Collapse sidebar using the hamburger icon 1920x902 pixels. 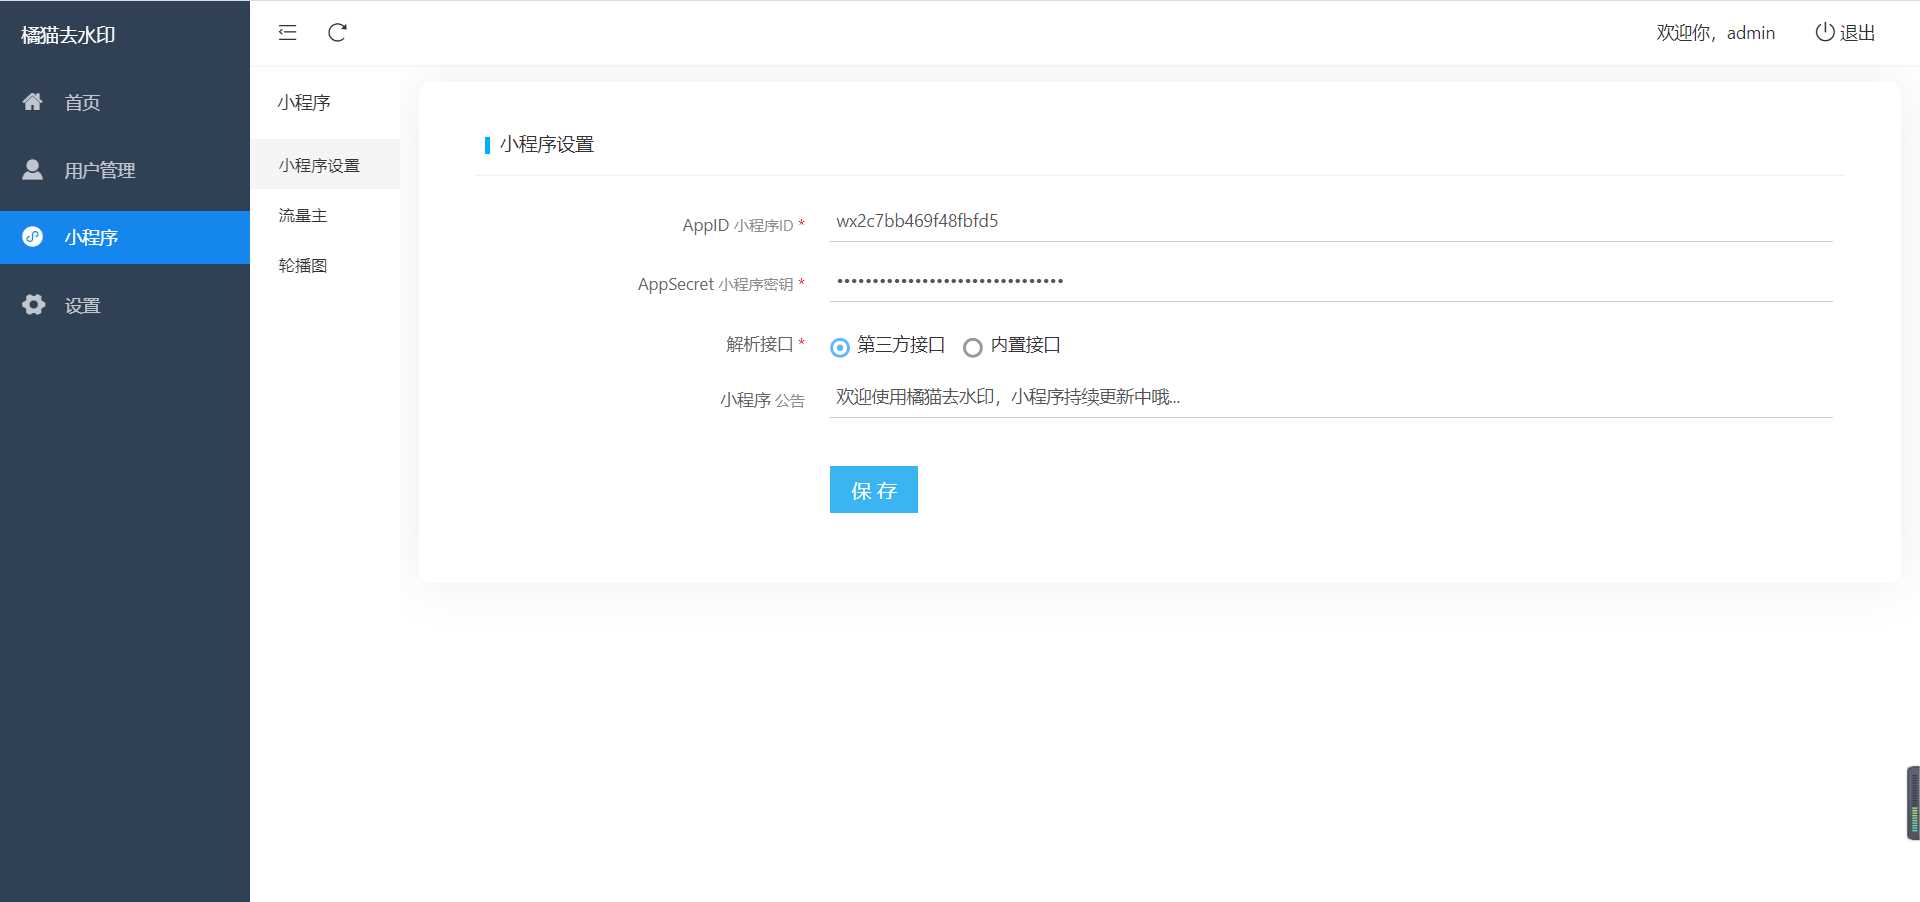pyautogui.click(x=287, y=33)
